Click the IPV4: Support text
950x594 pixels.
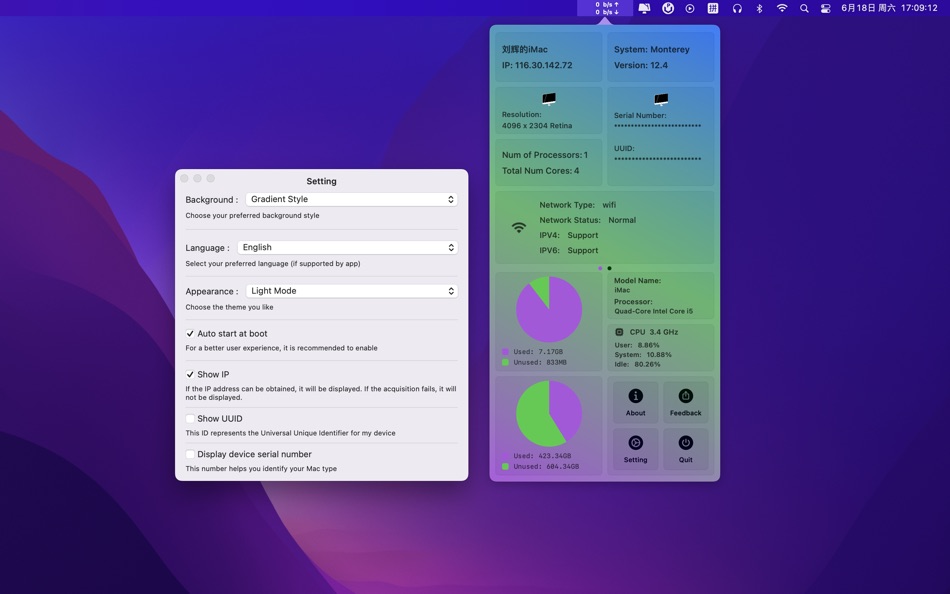coord(569,235)
